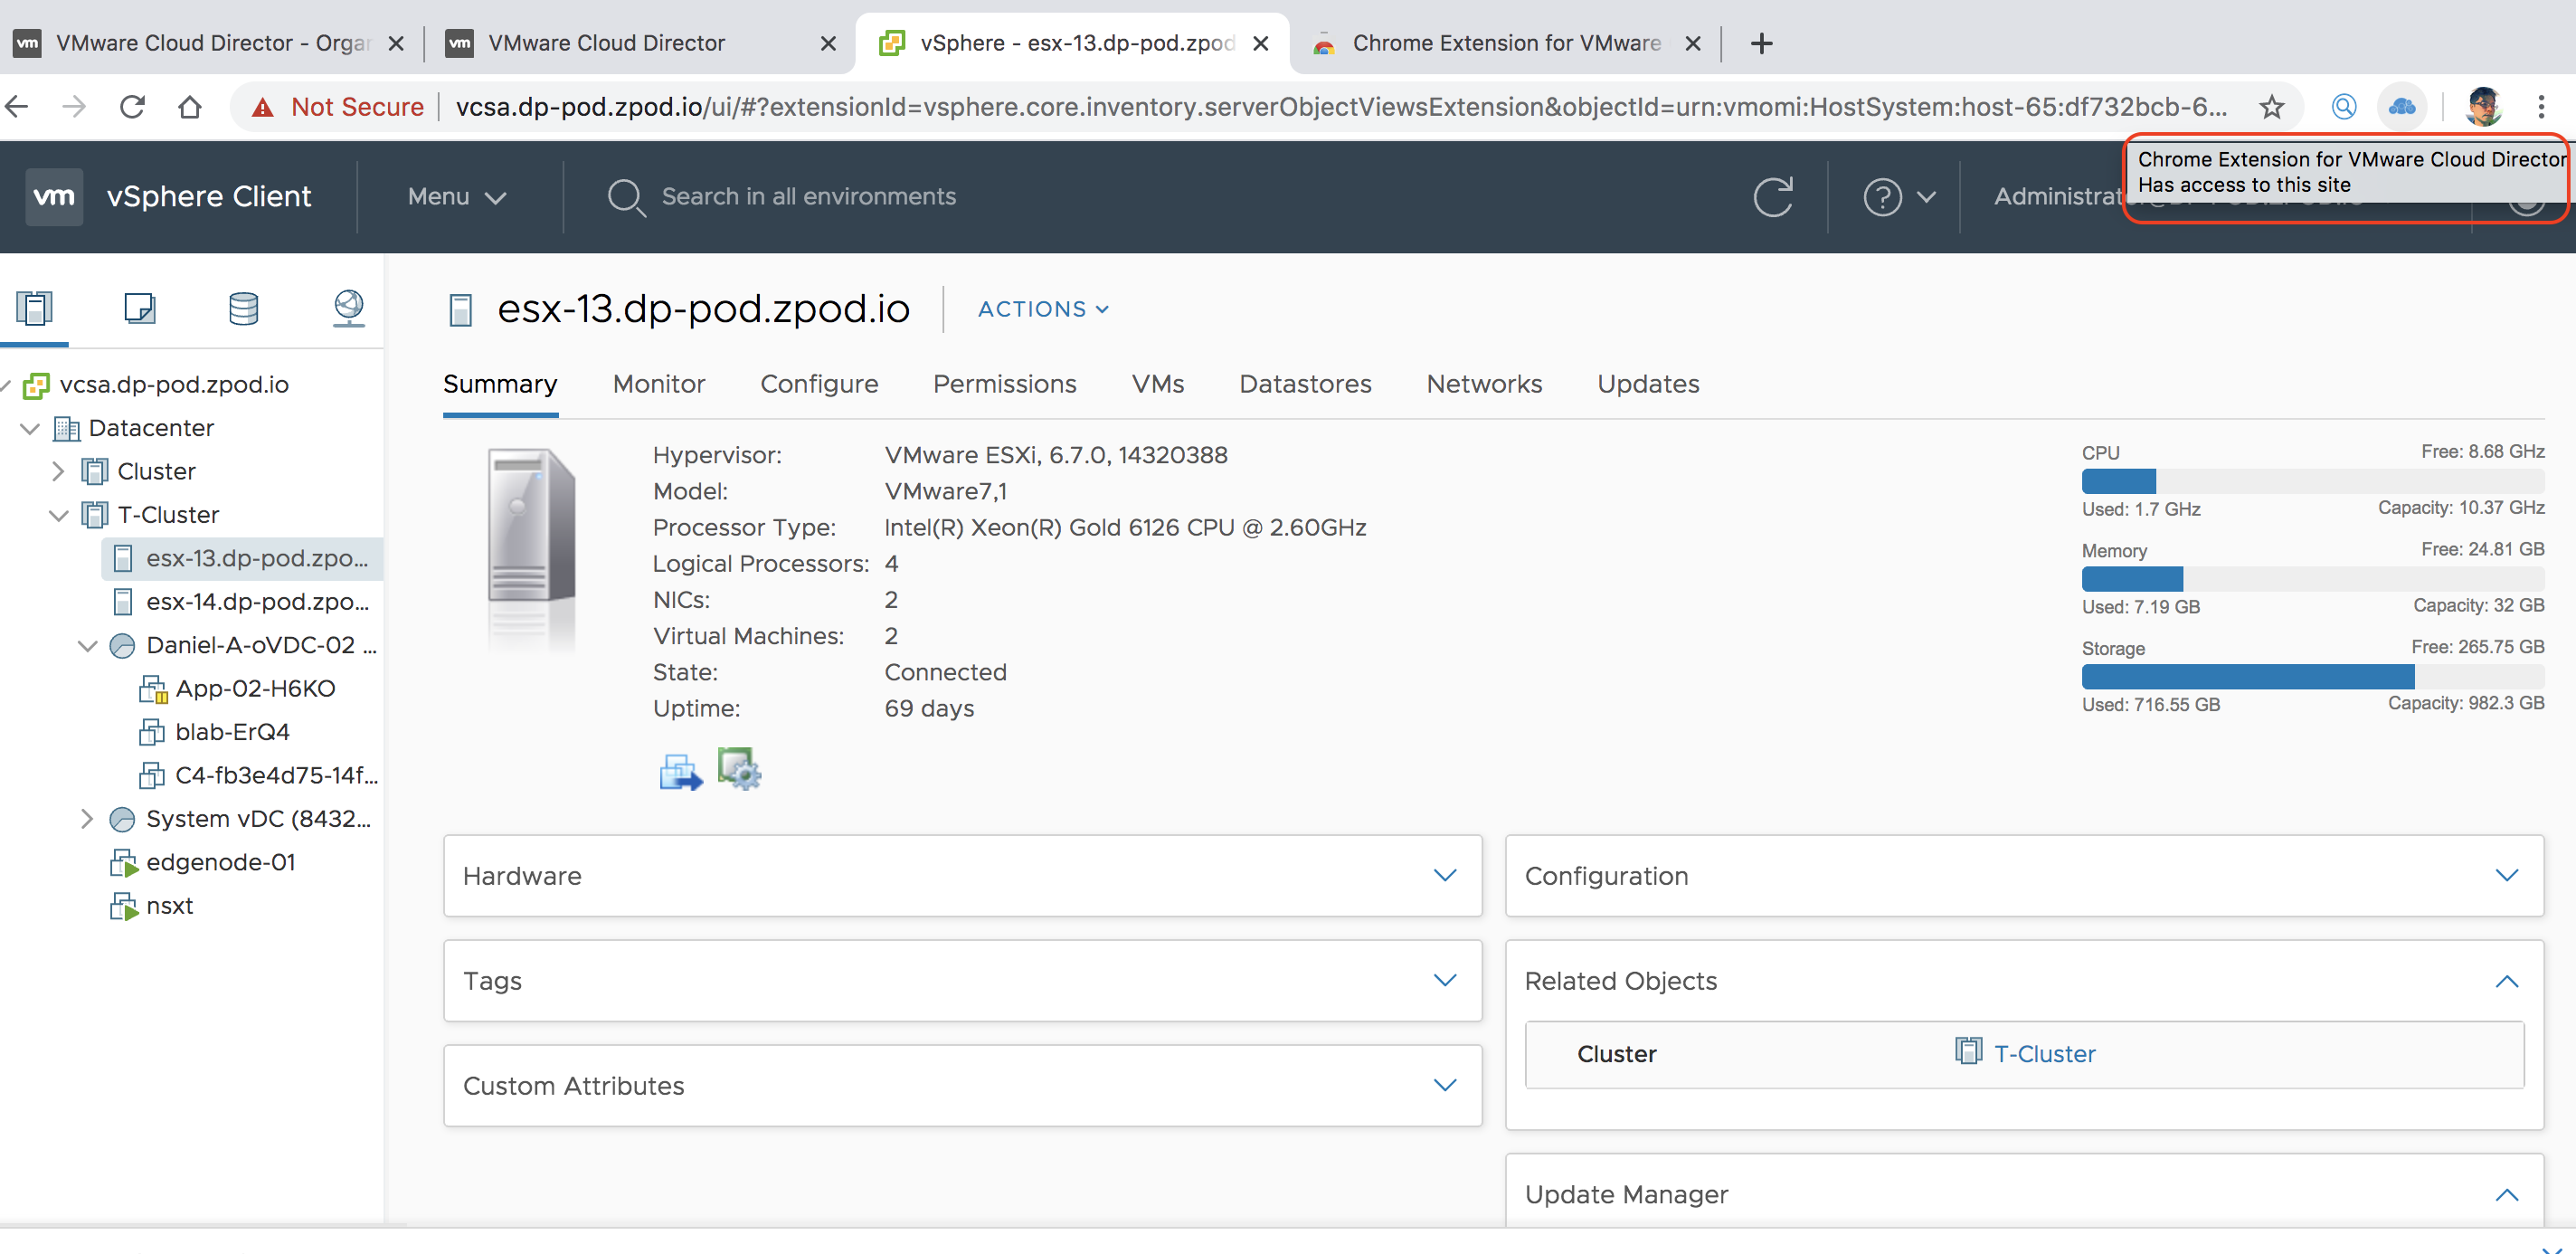Viewport: 2576px width, 1254px height.
Task: Collapse the T-Cluster tree node
Action: (x=58, y=515)
